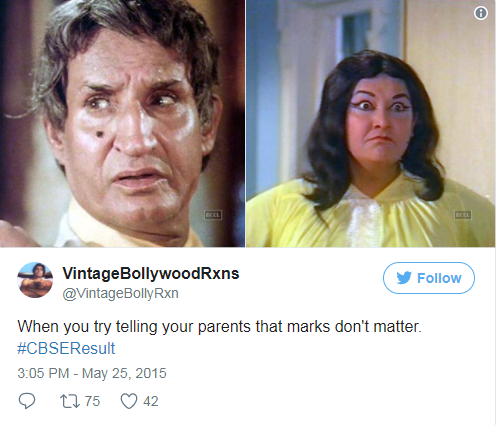The height and width of the screenshot is (426, 496).
Task: Click the watermark on the right photo
Action: click(x=463, y=215)
